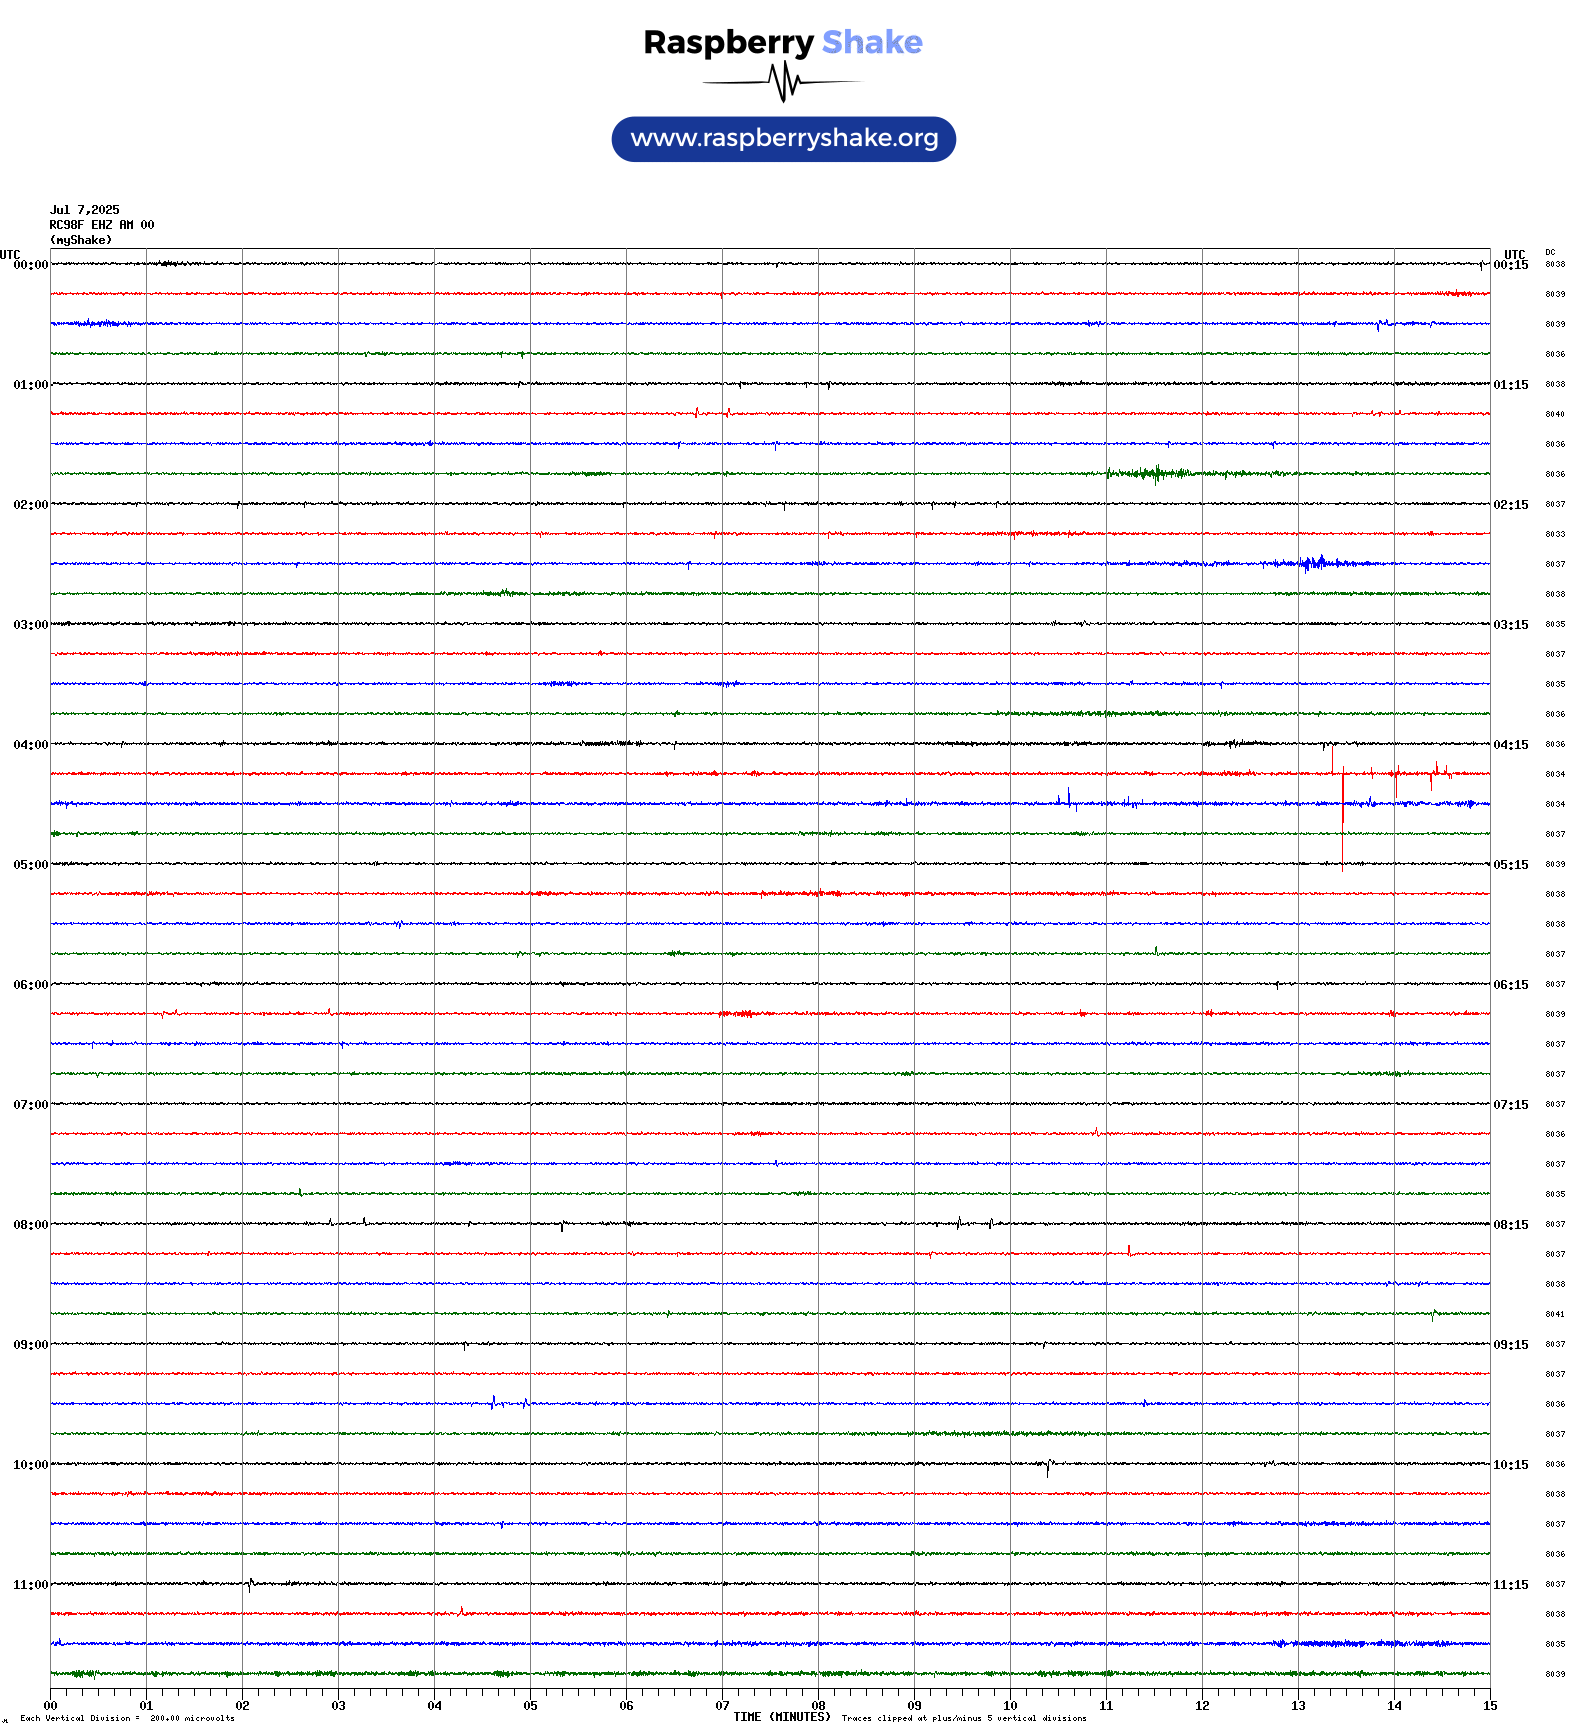Click the "Traces clipped at plus/minus 5 vertical divisions" note

pos(964,1719)
